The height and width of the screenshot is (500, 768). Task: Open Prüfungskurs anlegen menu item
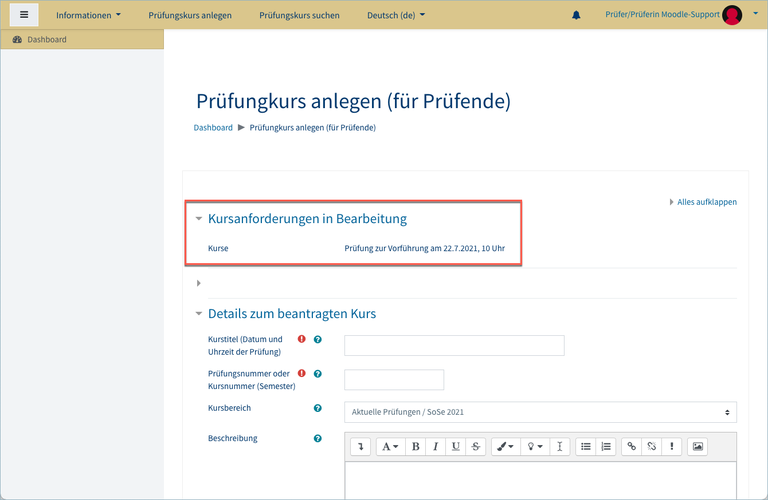[x=190, y=15]
